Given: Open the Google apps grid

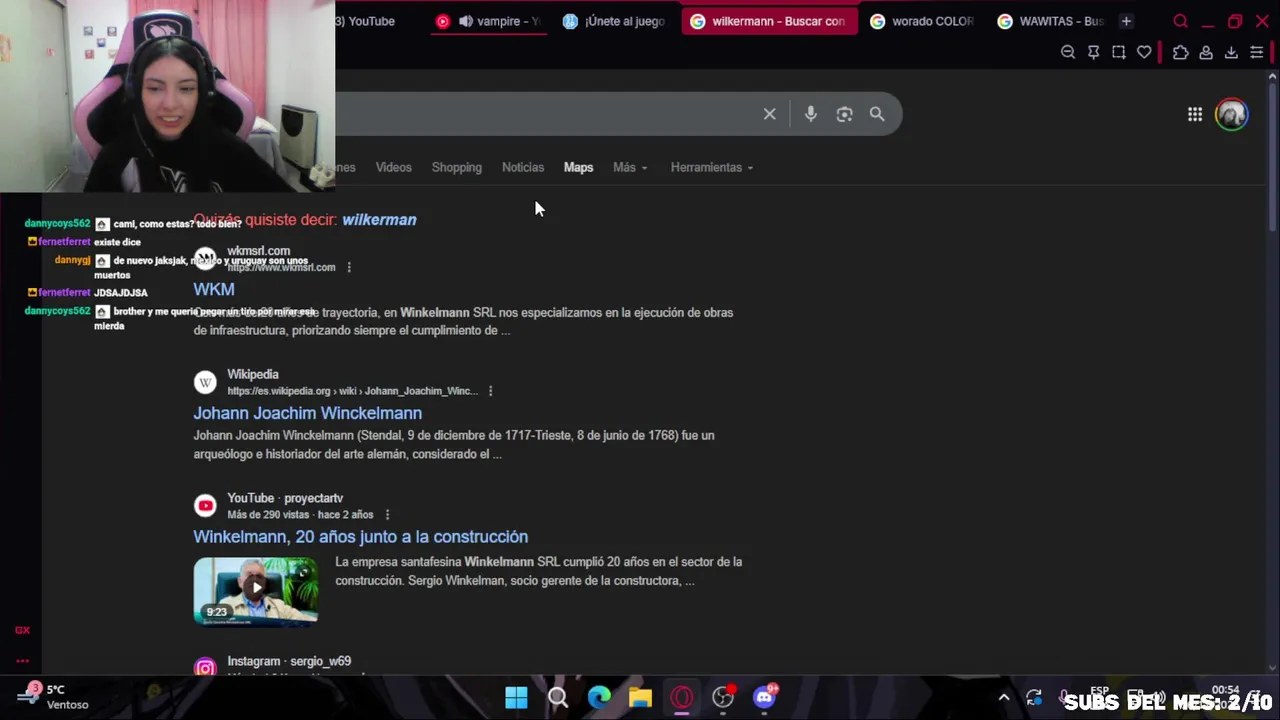Looking at the screenshot, I should click(1195, 114).
